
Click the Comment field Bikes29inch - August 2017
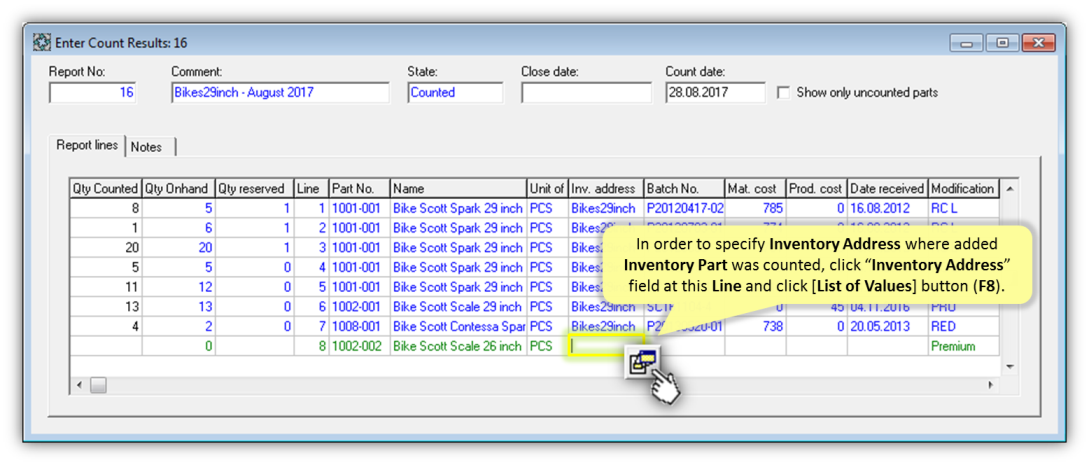(281, 92)
